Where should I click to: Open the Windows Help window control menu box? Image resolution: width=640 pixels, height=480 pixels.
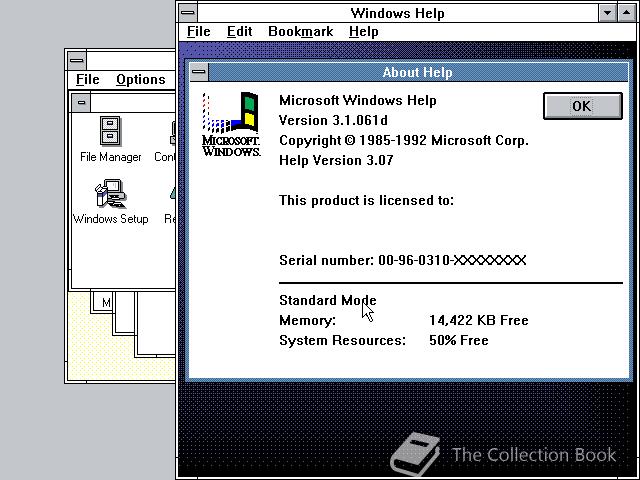coord(187,13)
